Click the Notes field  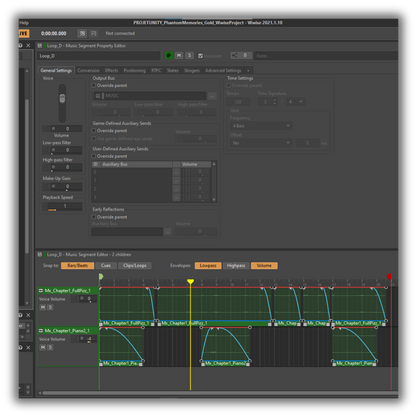(326, 56)
